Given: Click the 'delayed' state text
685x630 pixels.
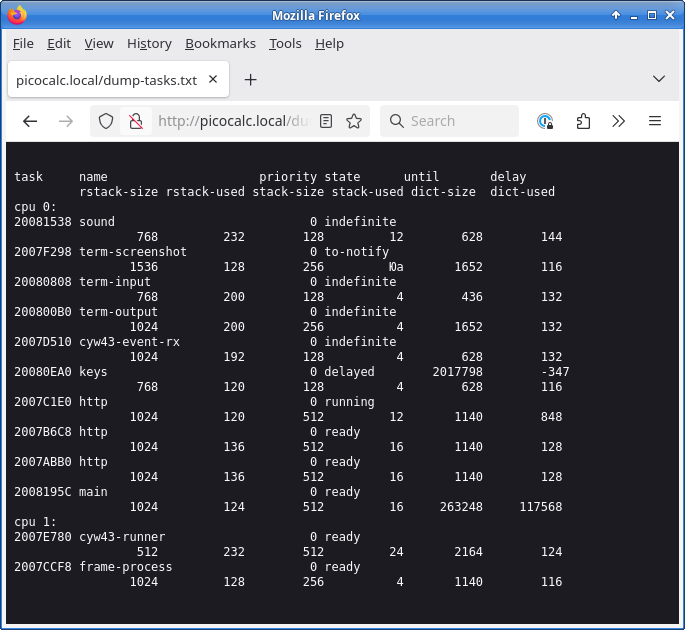Looking at the screenshot, I should point(349,372).
